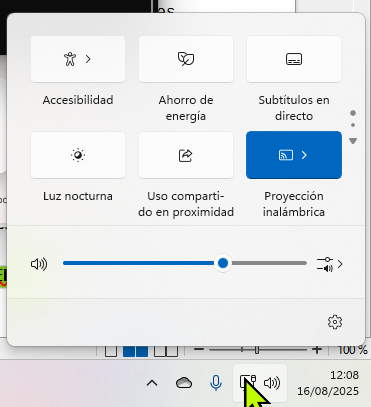Expand Accesibilidad options chevron
Screen dimensions: 371x407
(88, 59)
